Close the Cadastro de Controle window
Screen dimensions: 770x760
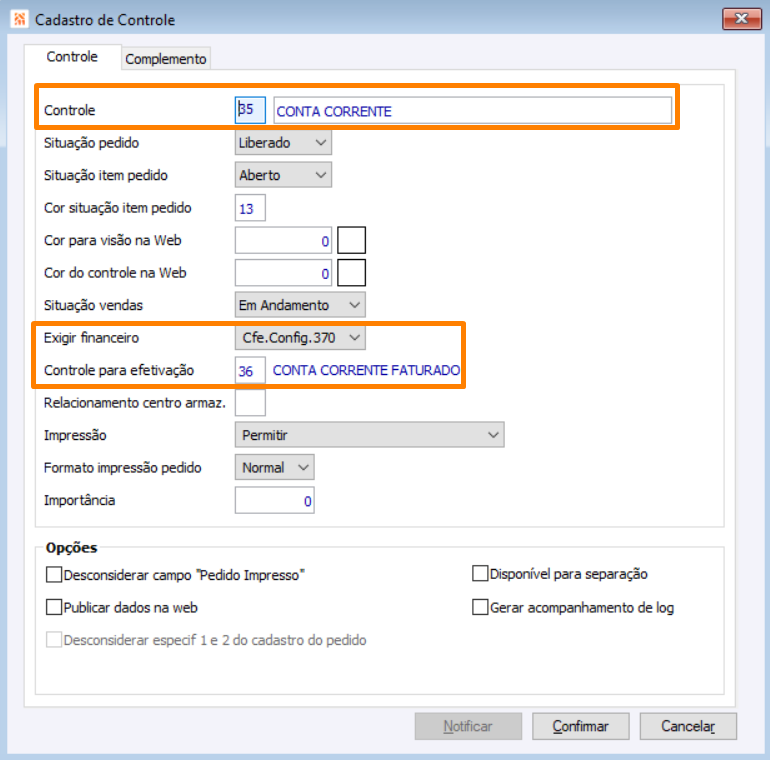pos(741,18)
